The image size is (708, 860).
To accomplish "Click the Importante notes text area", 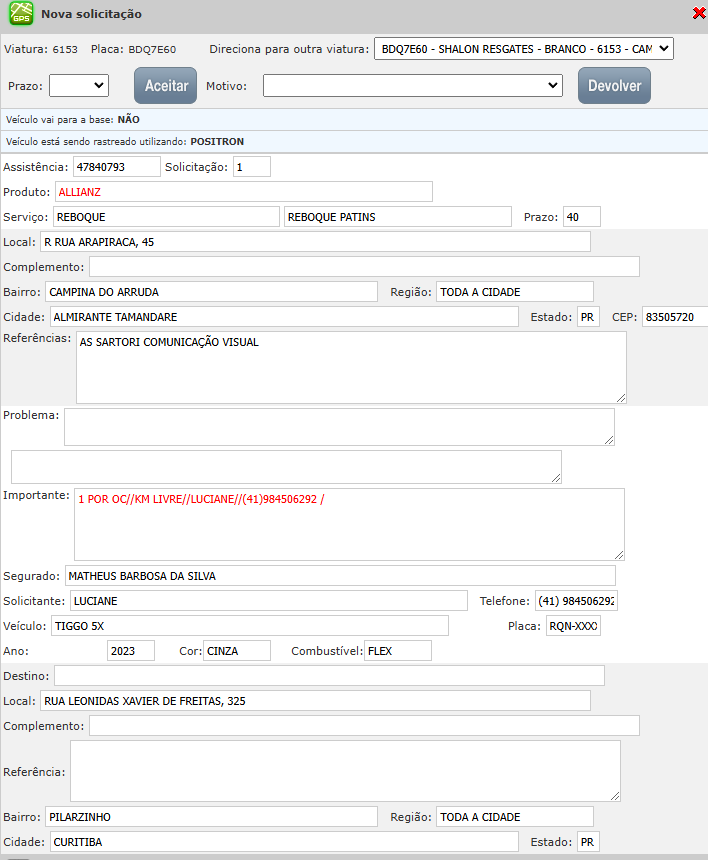I will [348, 524].
